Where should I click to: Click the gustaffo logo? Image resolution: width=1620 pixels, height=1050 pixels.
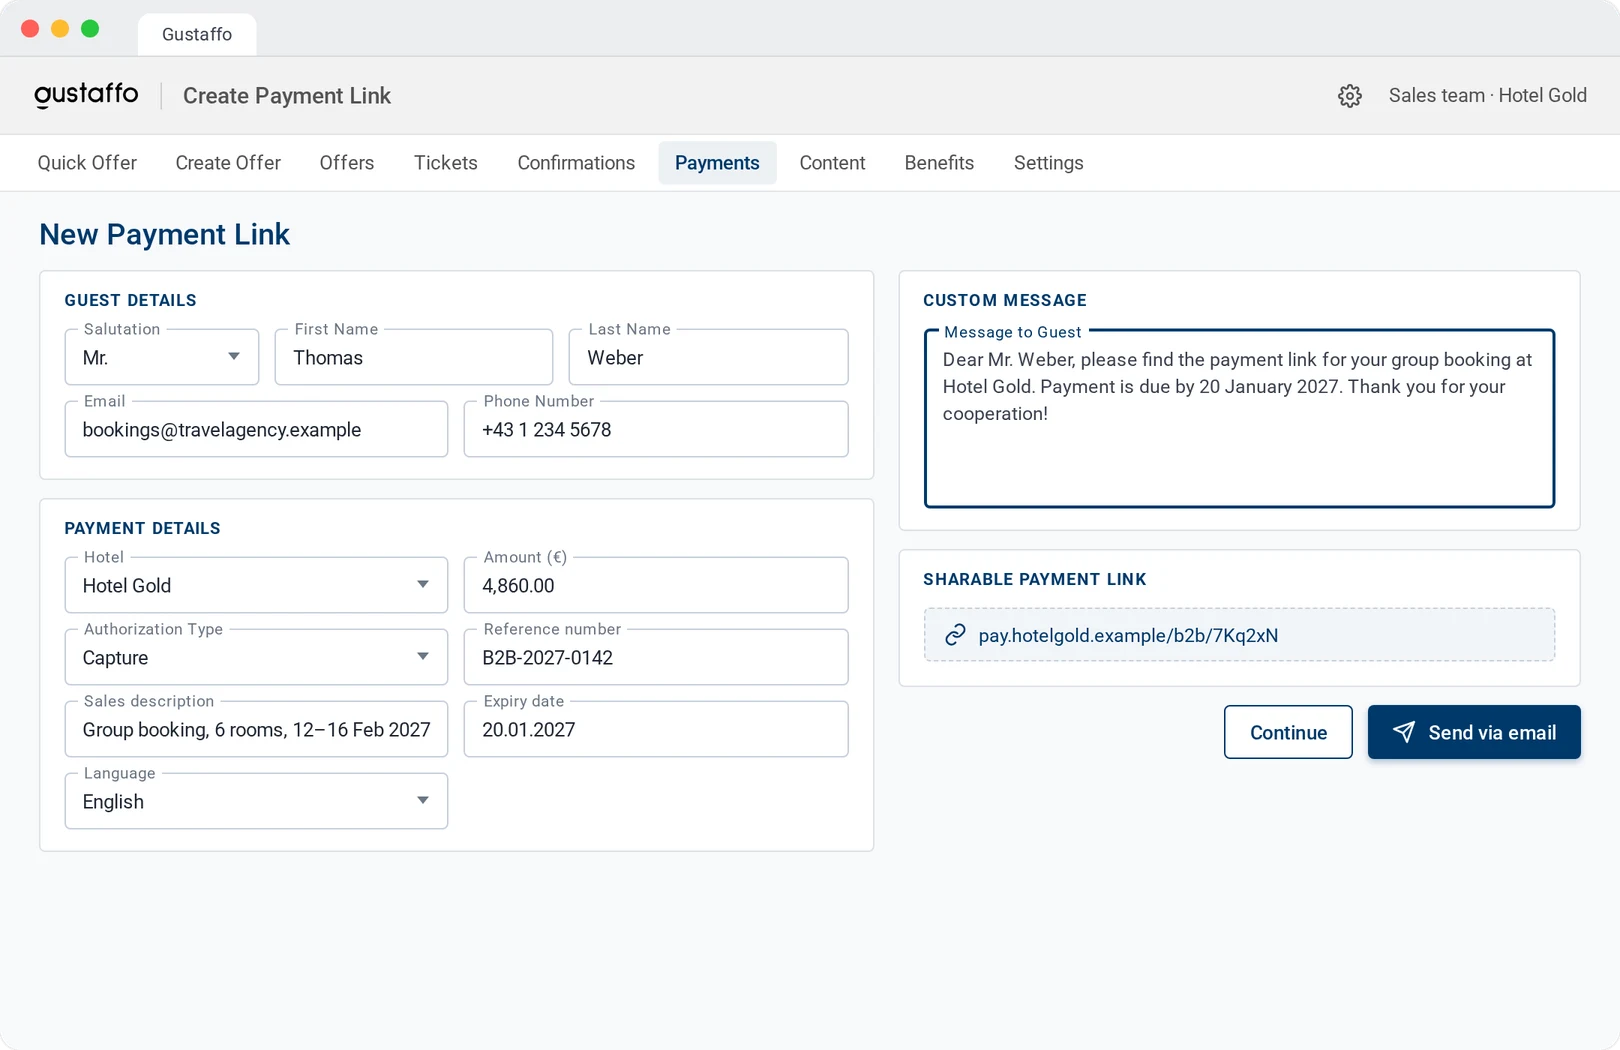coord(86,95)
